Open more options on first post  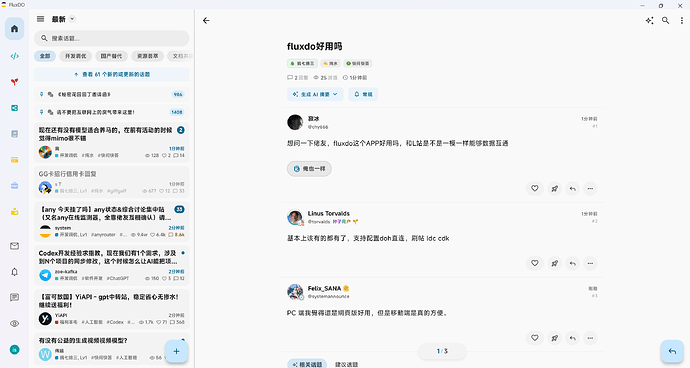590,188
